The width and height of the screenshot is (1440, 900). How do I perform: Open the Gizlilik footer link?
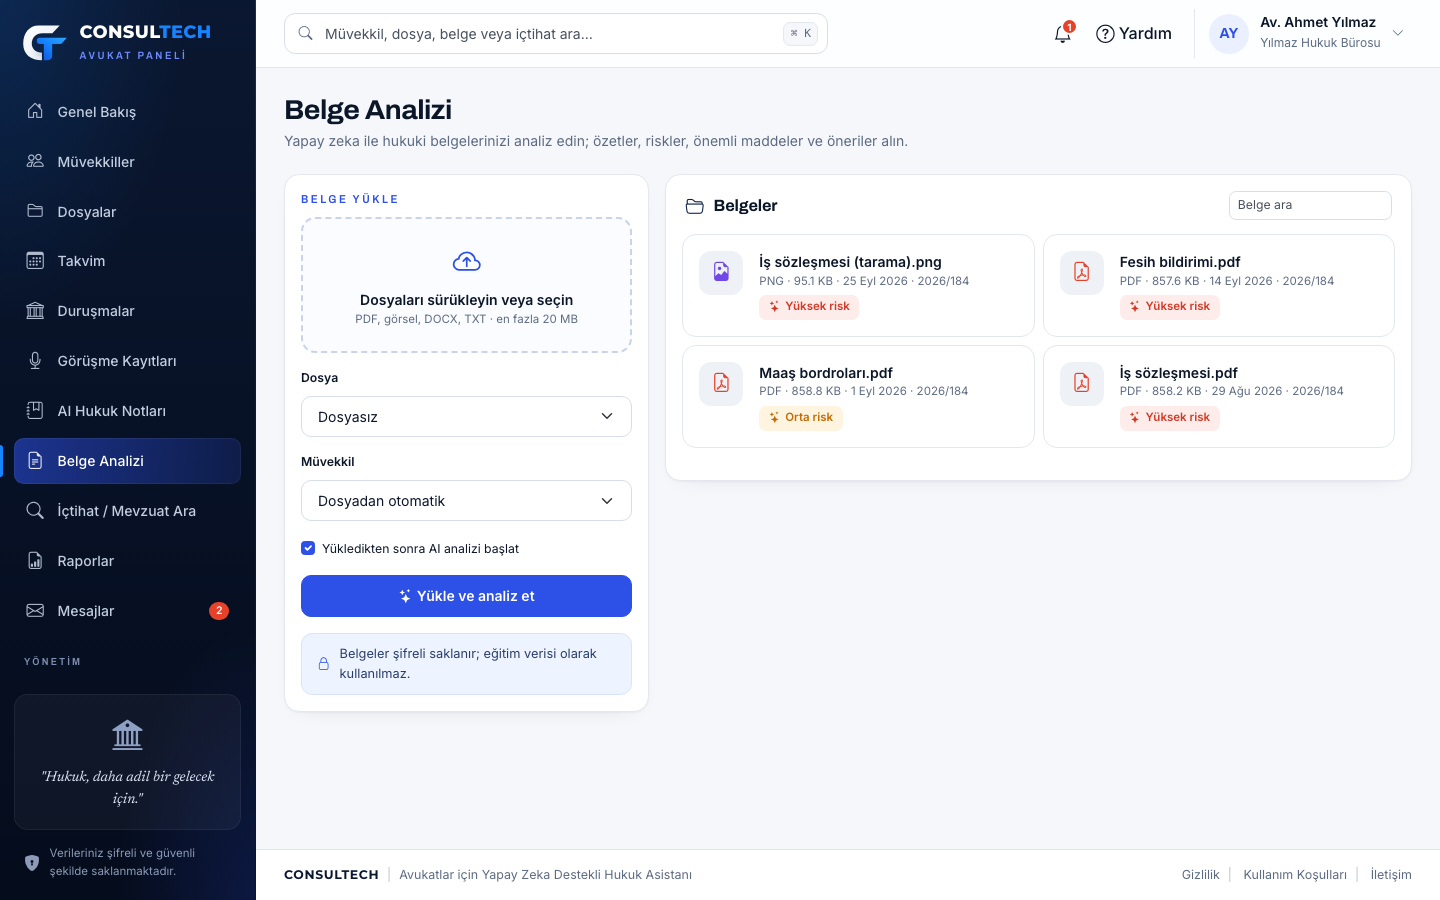pyautogui.click(x=1200, y=875)
